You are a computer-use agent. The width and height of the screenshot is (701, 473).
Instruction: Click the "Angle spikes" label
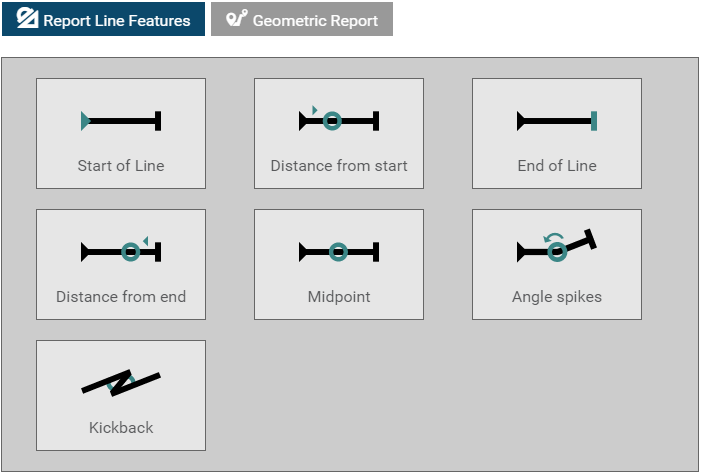[557, 297]
